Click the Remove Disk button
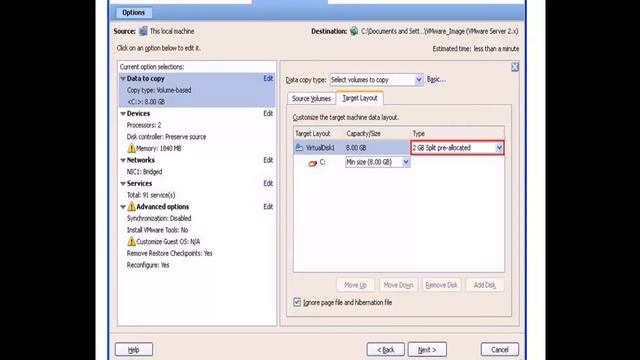The width and height of the screenshot is (640, 360). click(442, 285)
